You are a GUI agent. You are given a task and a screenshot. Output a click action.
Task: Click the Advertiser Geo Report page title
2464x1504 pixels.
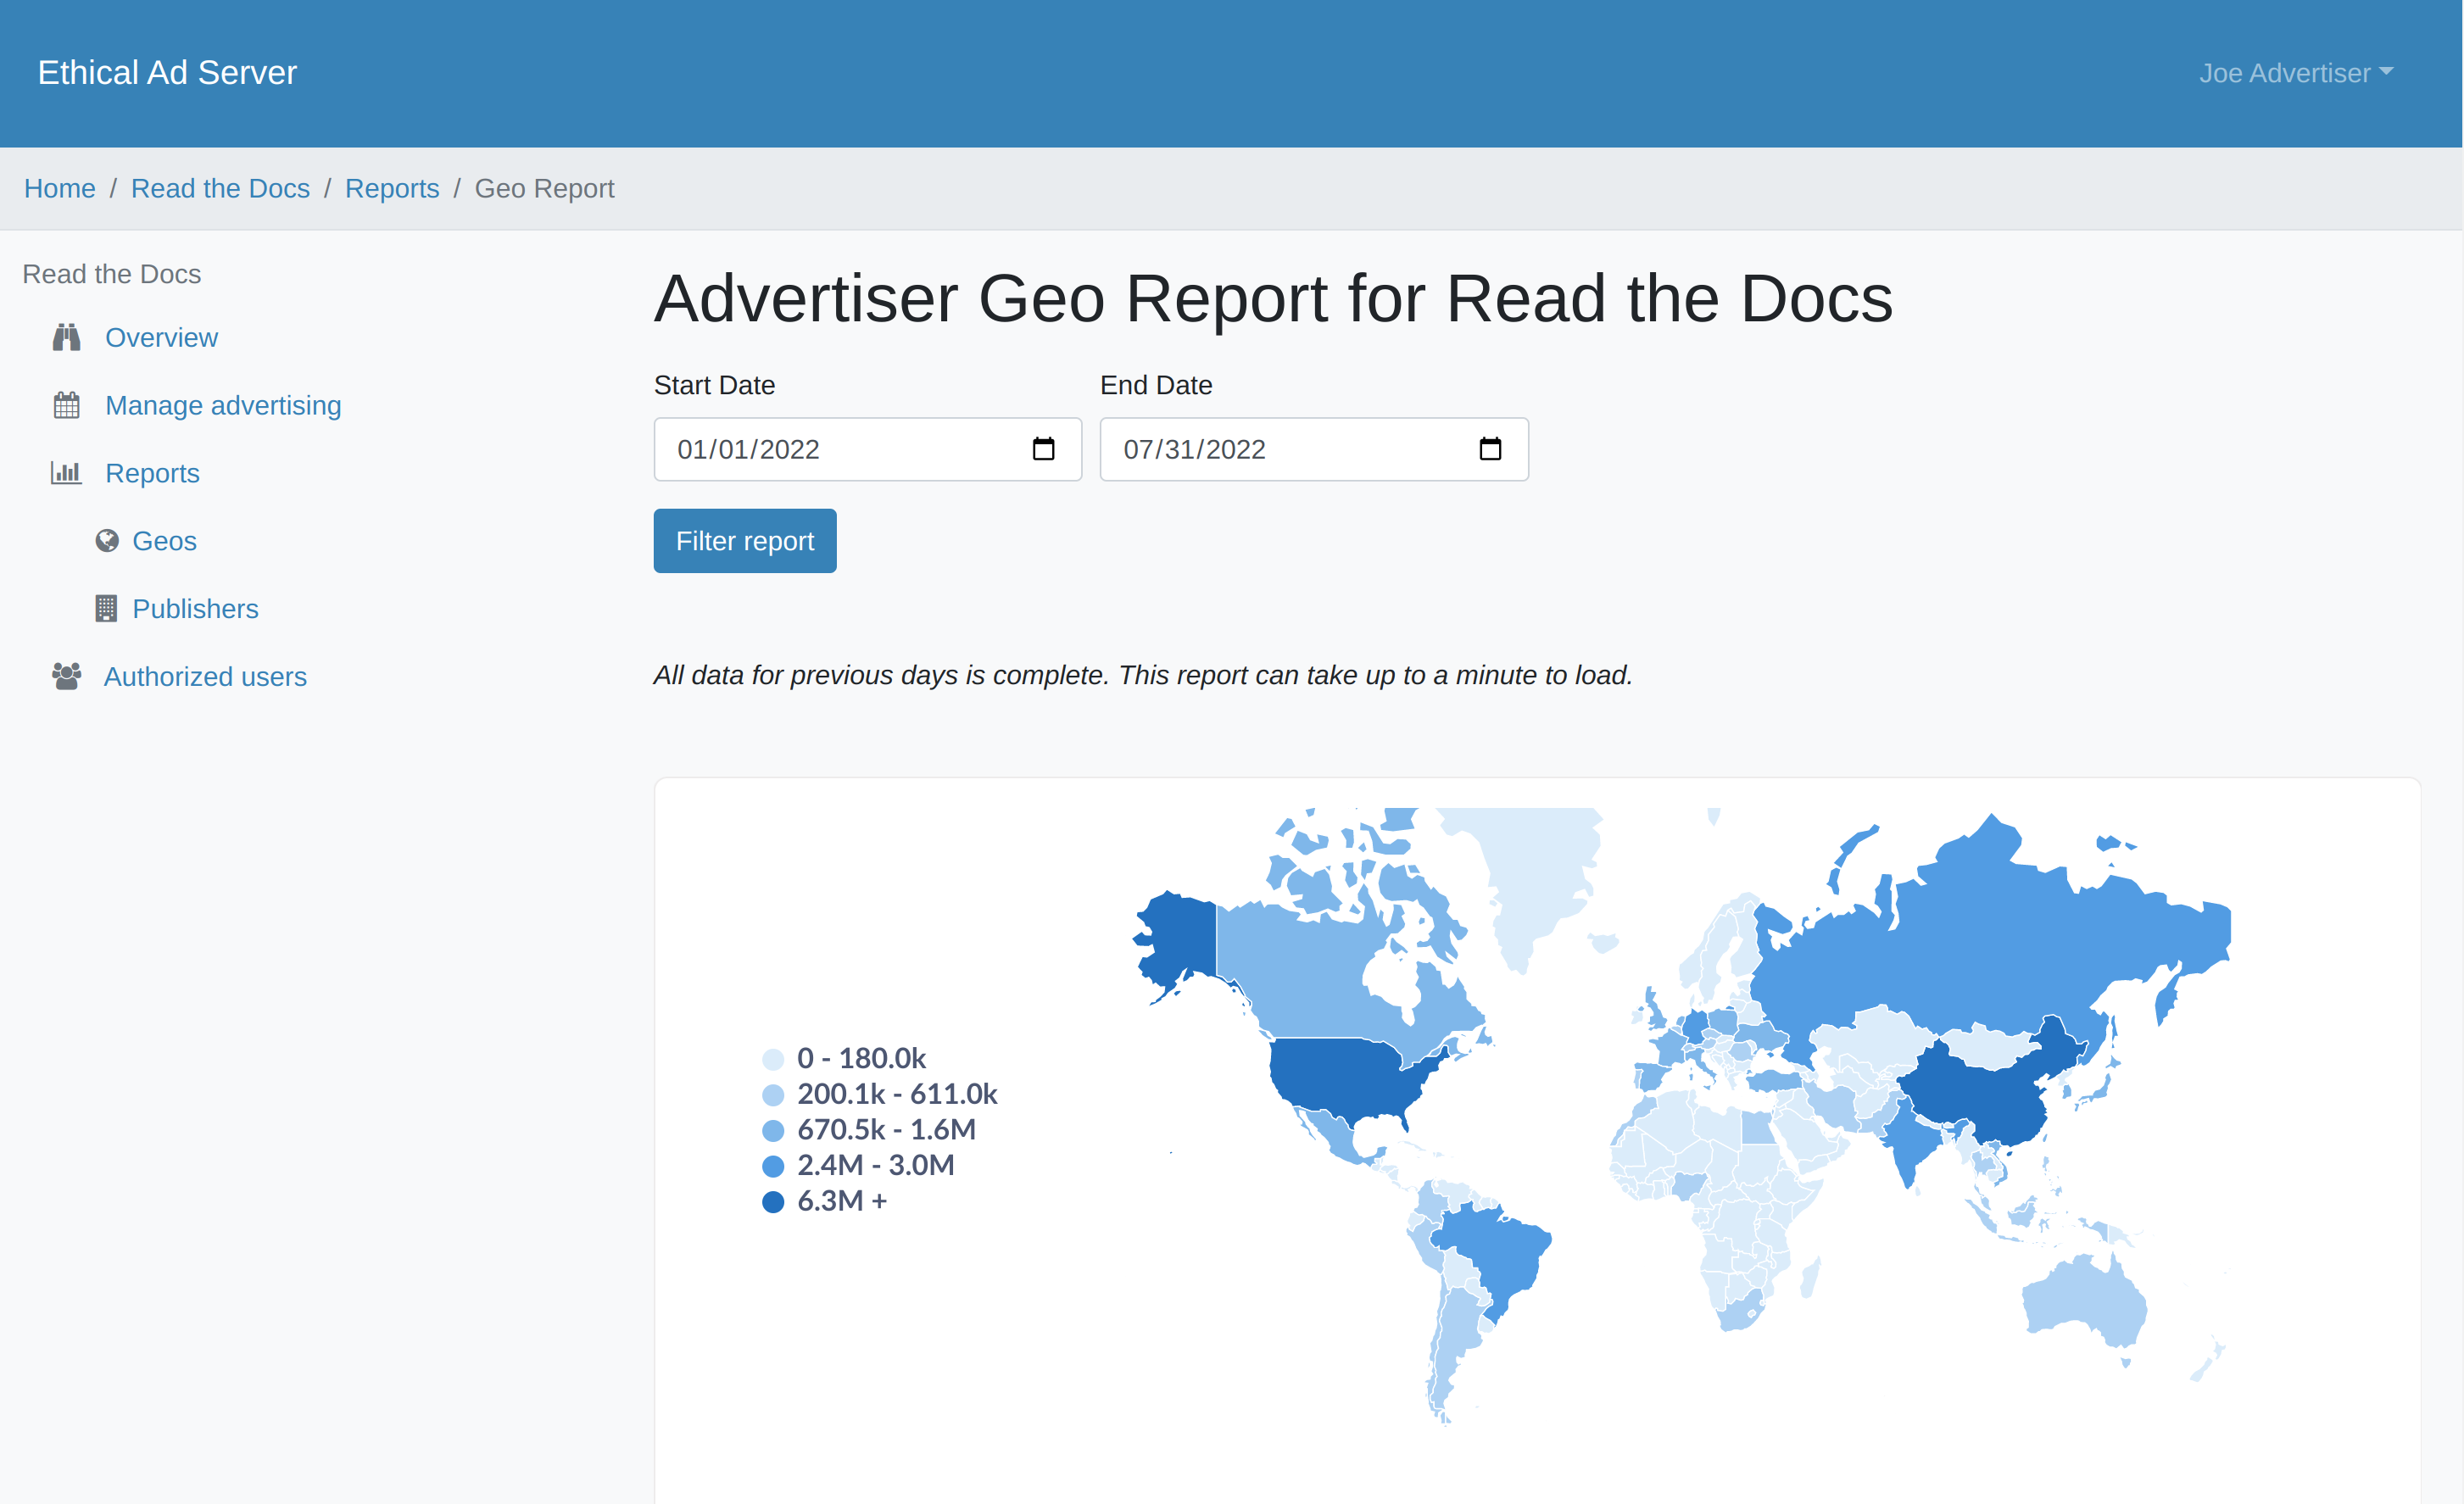click(1273, 298)
